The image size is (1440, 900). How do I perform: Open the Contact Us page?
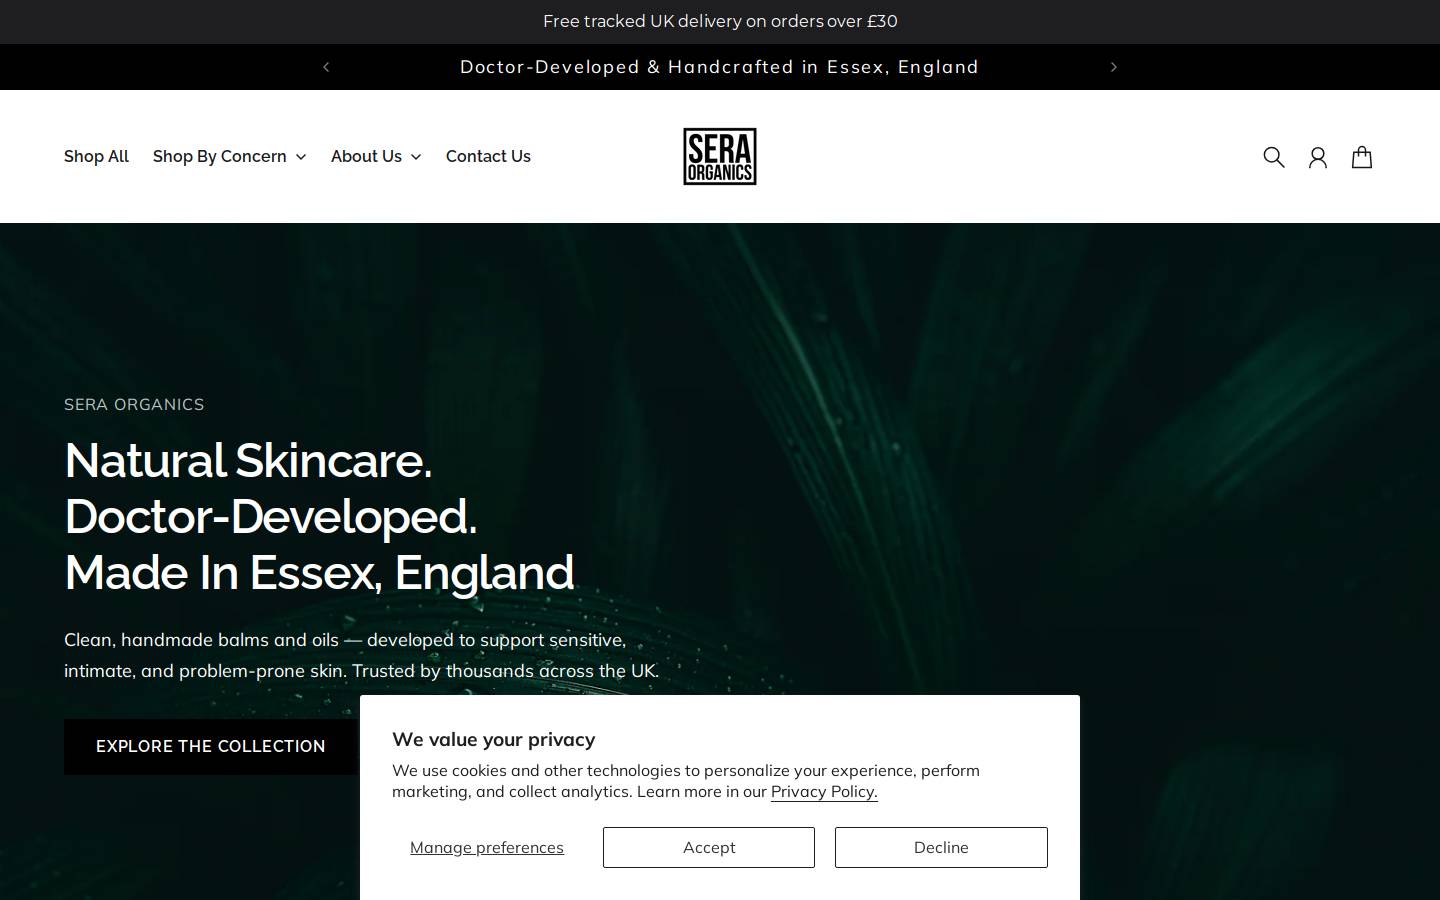488,156
